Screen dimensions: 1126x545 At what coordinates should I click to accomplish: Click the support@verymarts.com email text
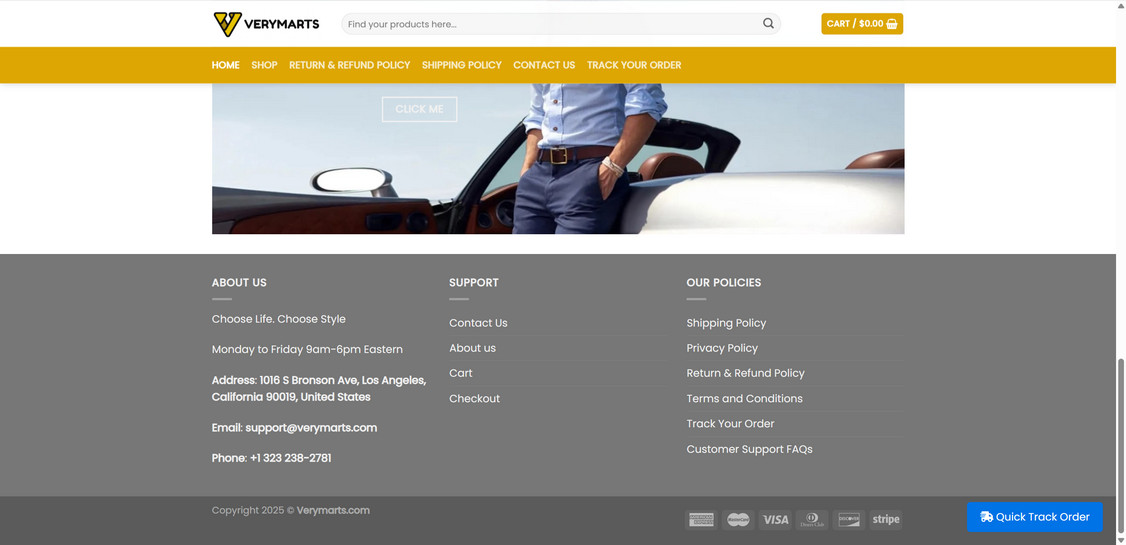pos(311,428)
